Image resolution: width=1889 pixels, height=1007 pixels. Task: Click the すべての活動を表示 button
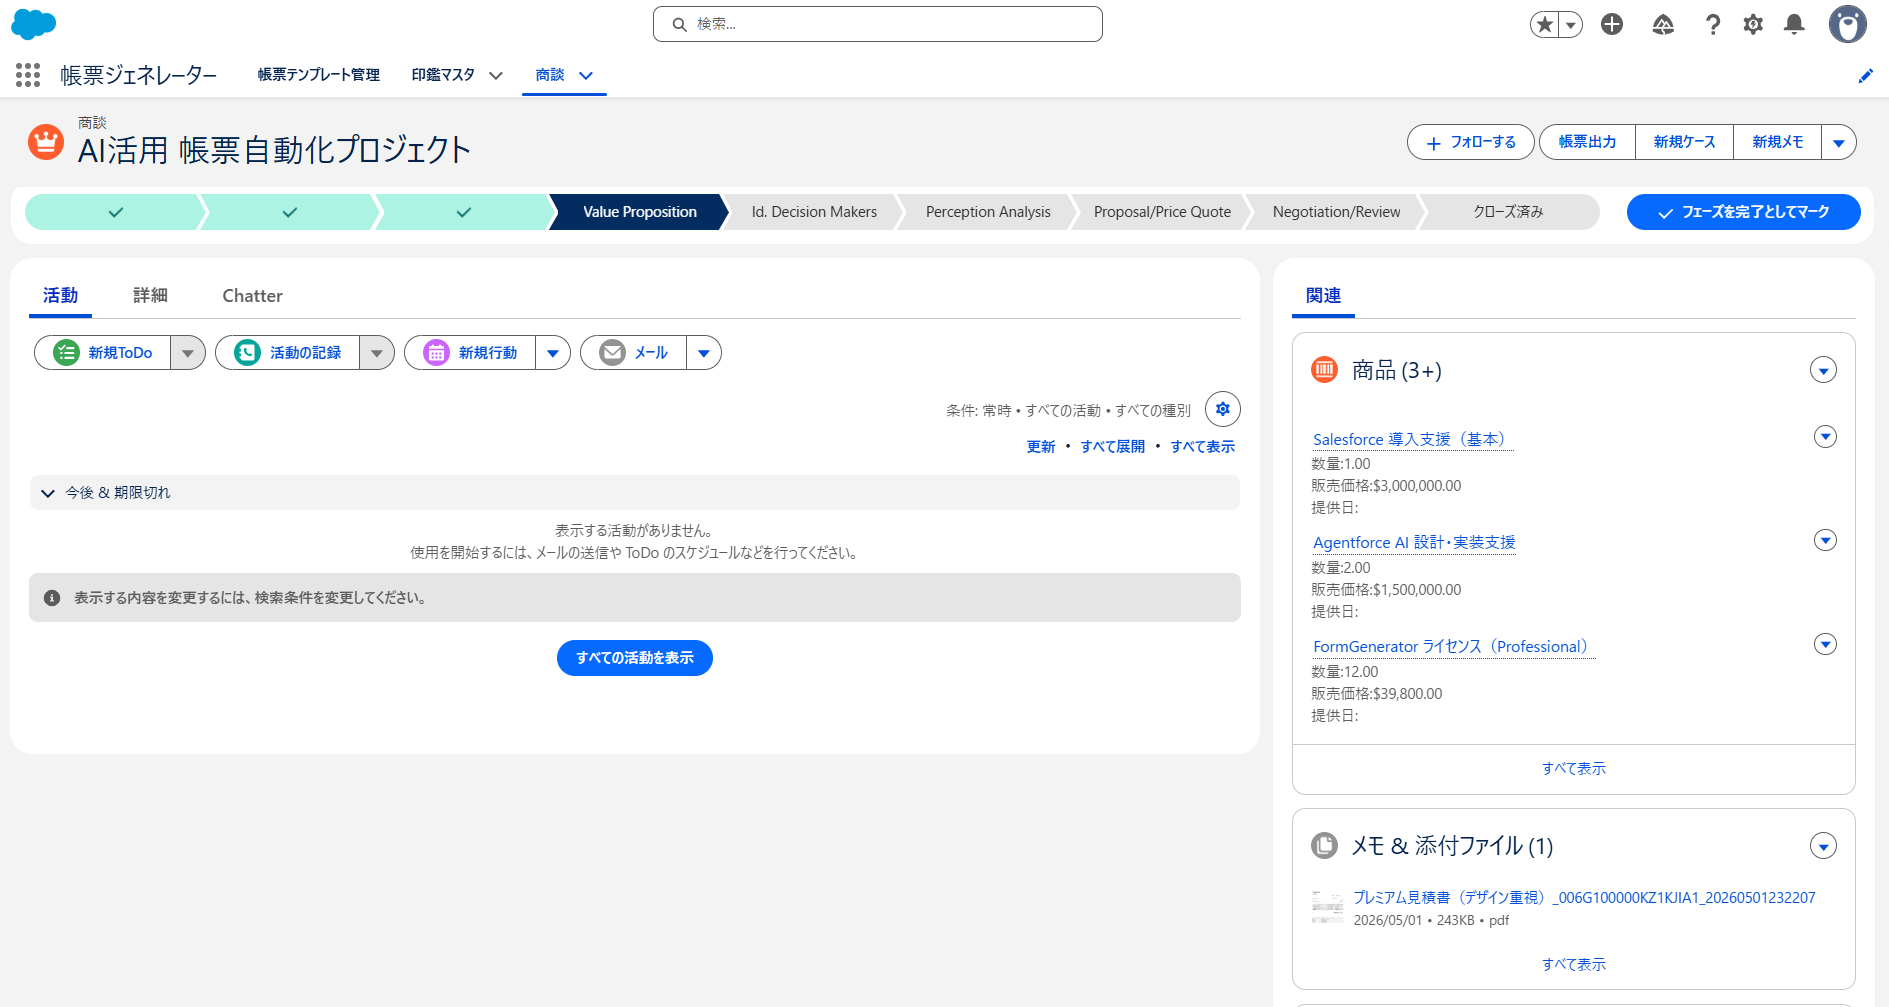635,658
